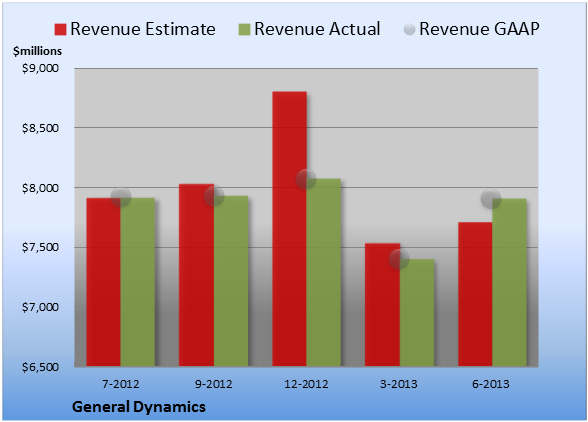Click the GAAP marker dot for 6-2013

point(491,198)
